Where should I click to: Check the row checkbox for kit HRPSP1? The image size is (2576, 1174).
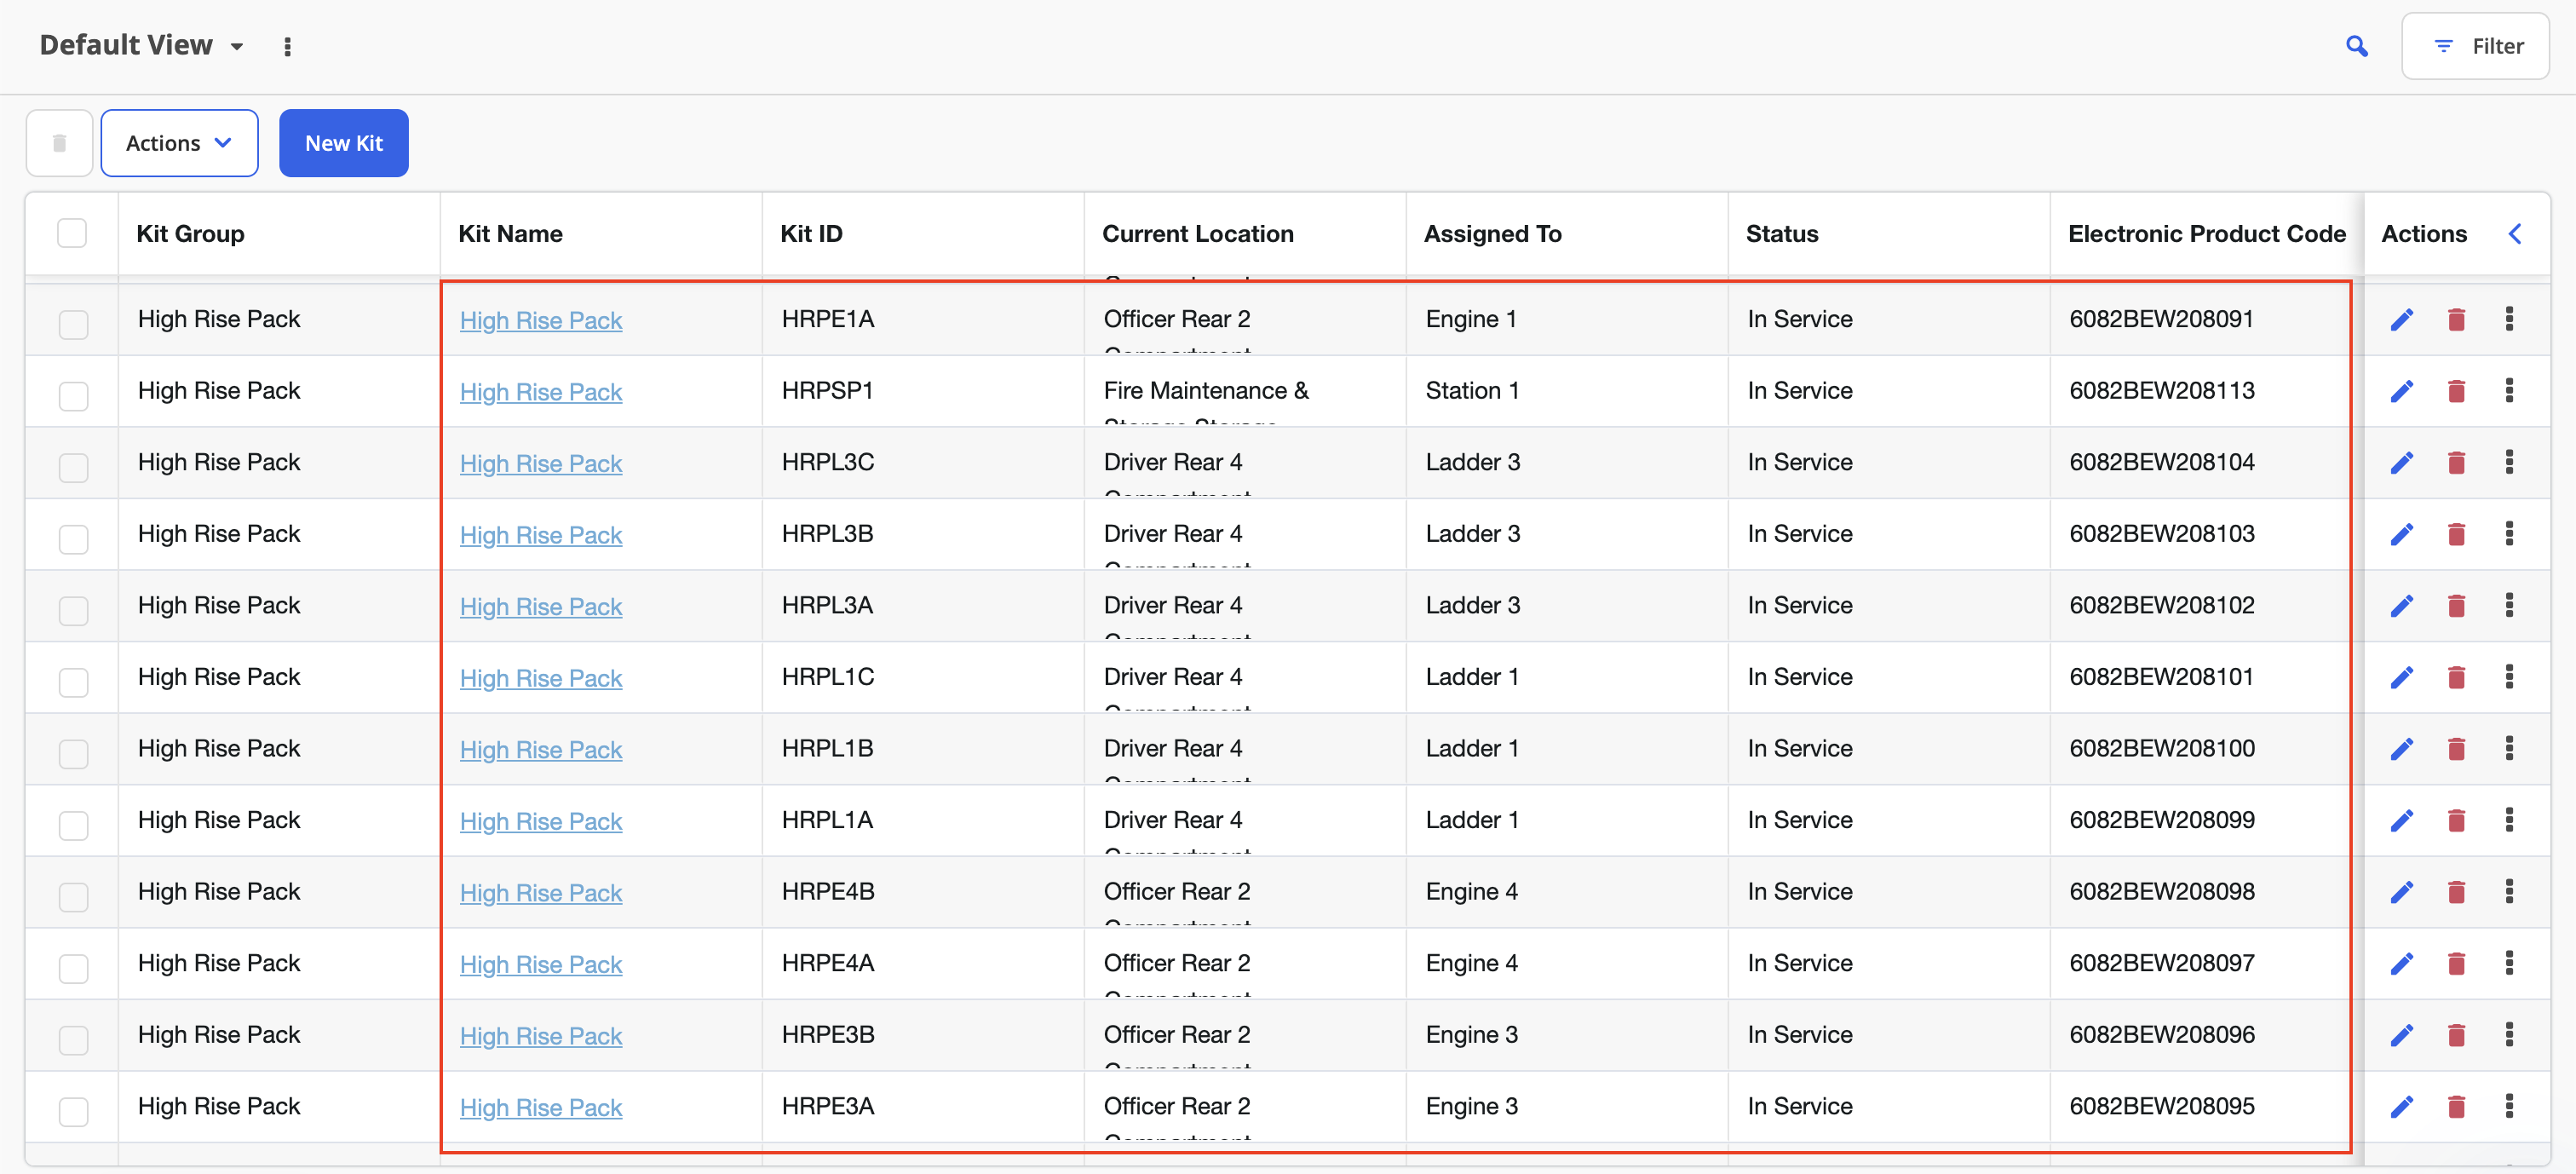coord(73,396)
